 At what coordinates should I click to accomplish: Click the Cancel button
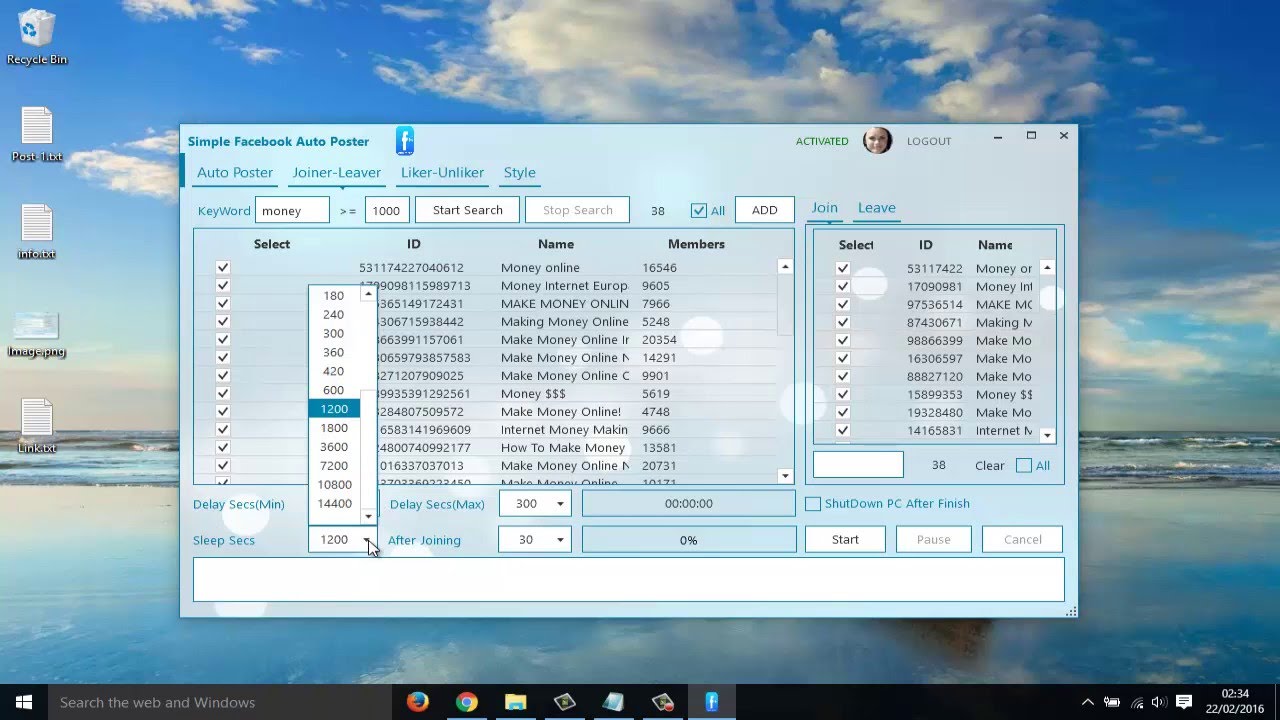coord(1022,540)
